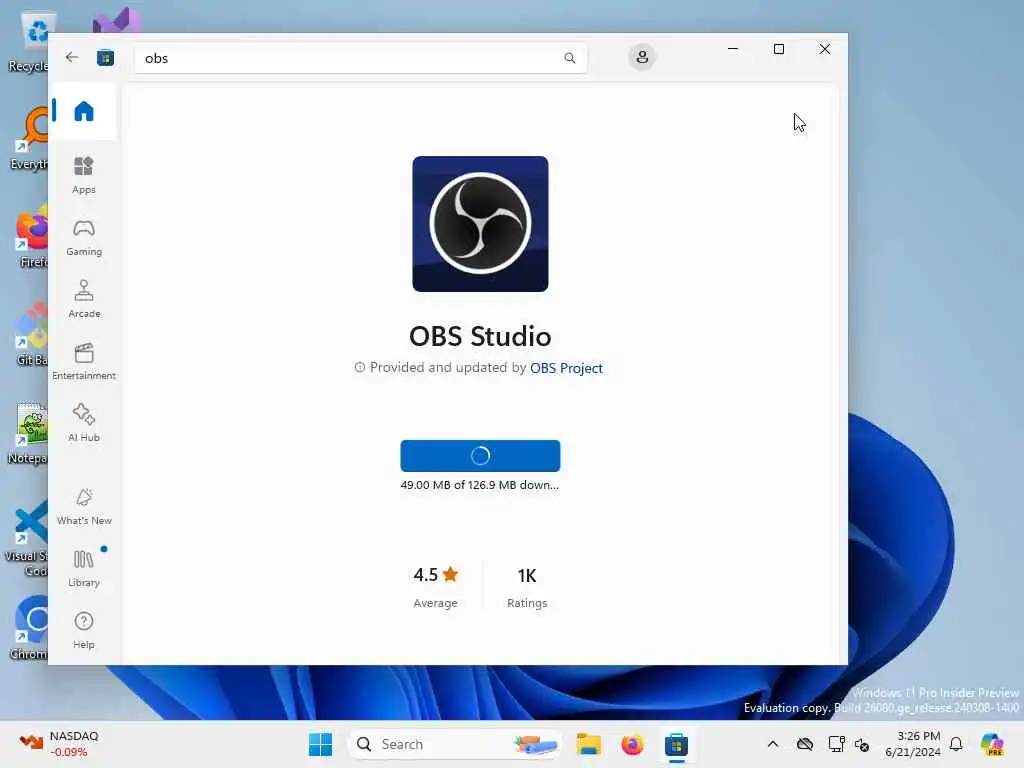Minimize the Microsoft Store window
This screenshot has width=1024, height=768.
pos(733,49)
